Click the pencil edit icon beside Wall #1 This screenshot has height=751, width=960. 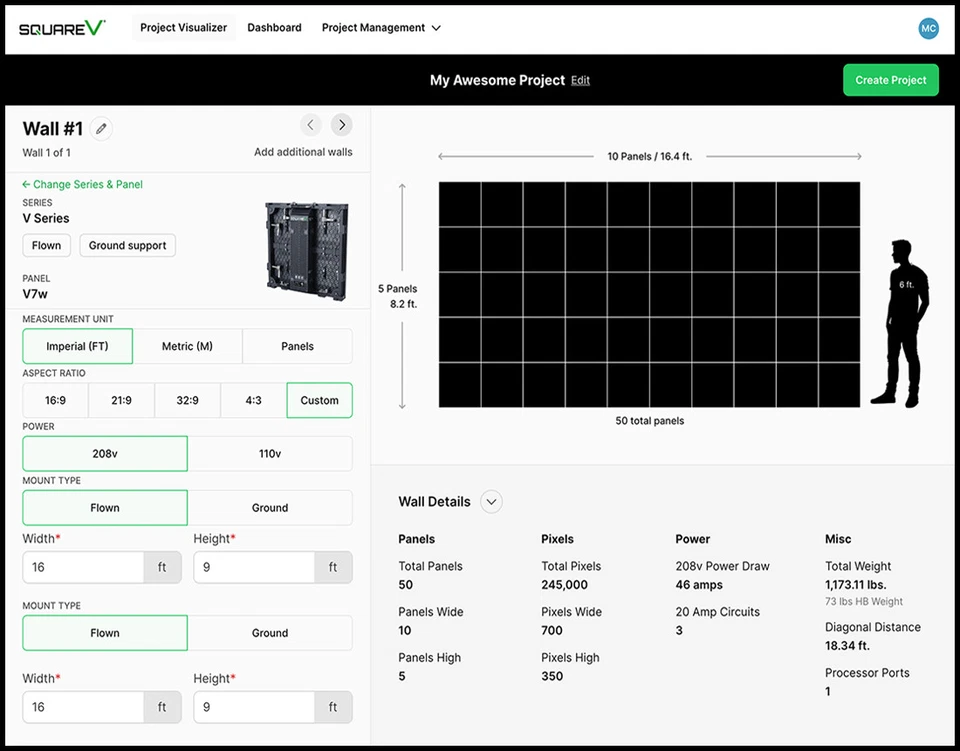pyautogui.click(x=101, y=129)
